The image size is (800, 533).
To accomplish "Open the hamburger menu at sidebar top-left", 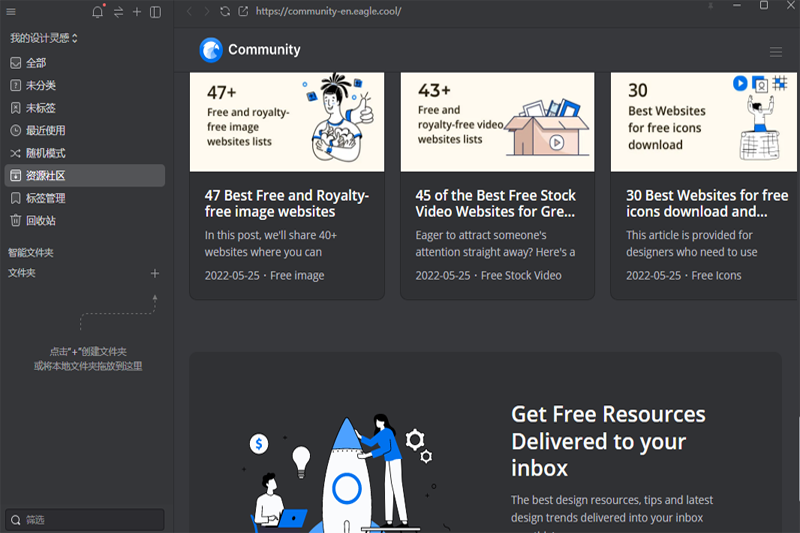I will (x=14, y=12).
